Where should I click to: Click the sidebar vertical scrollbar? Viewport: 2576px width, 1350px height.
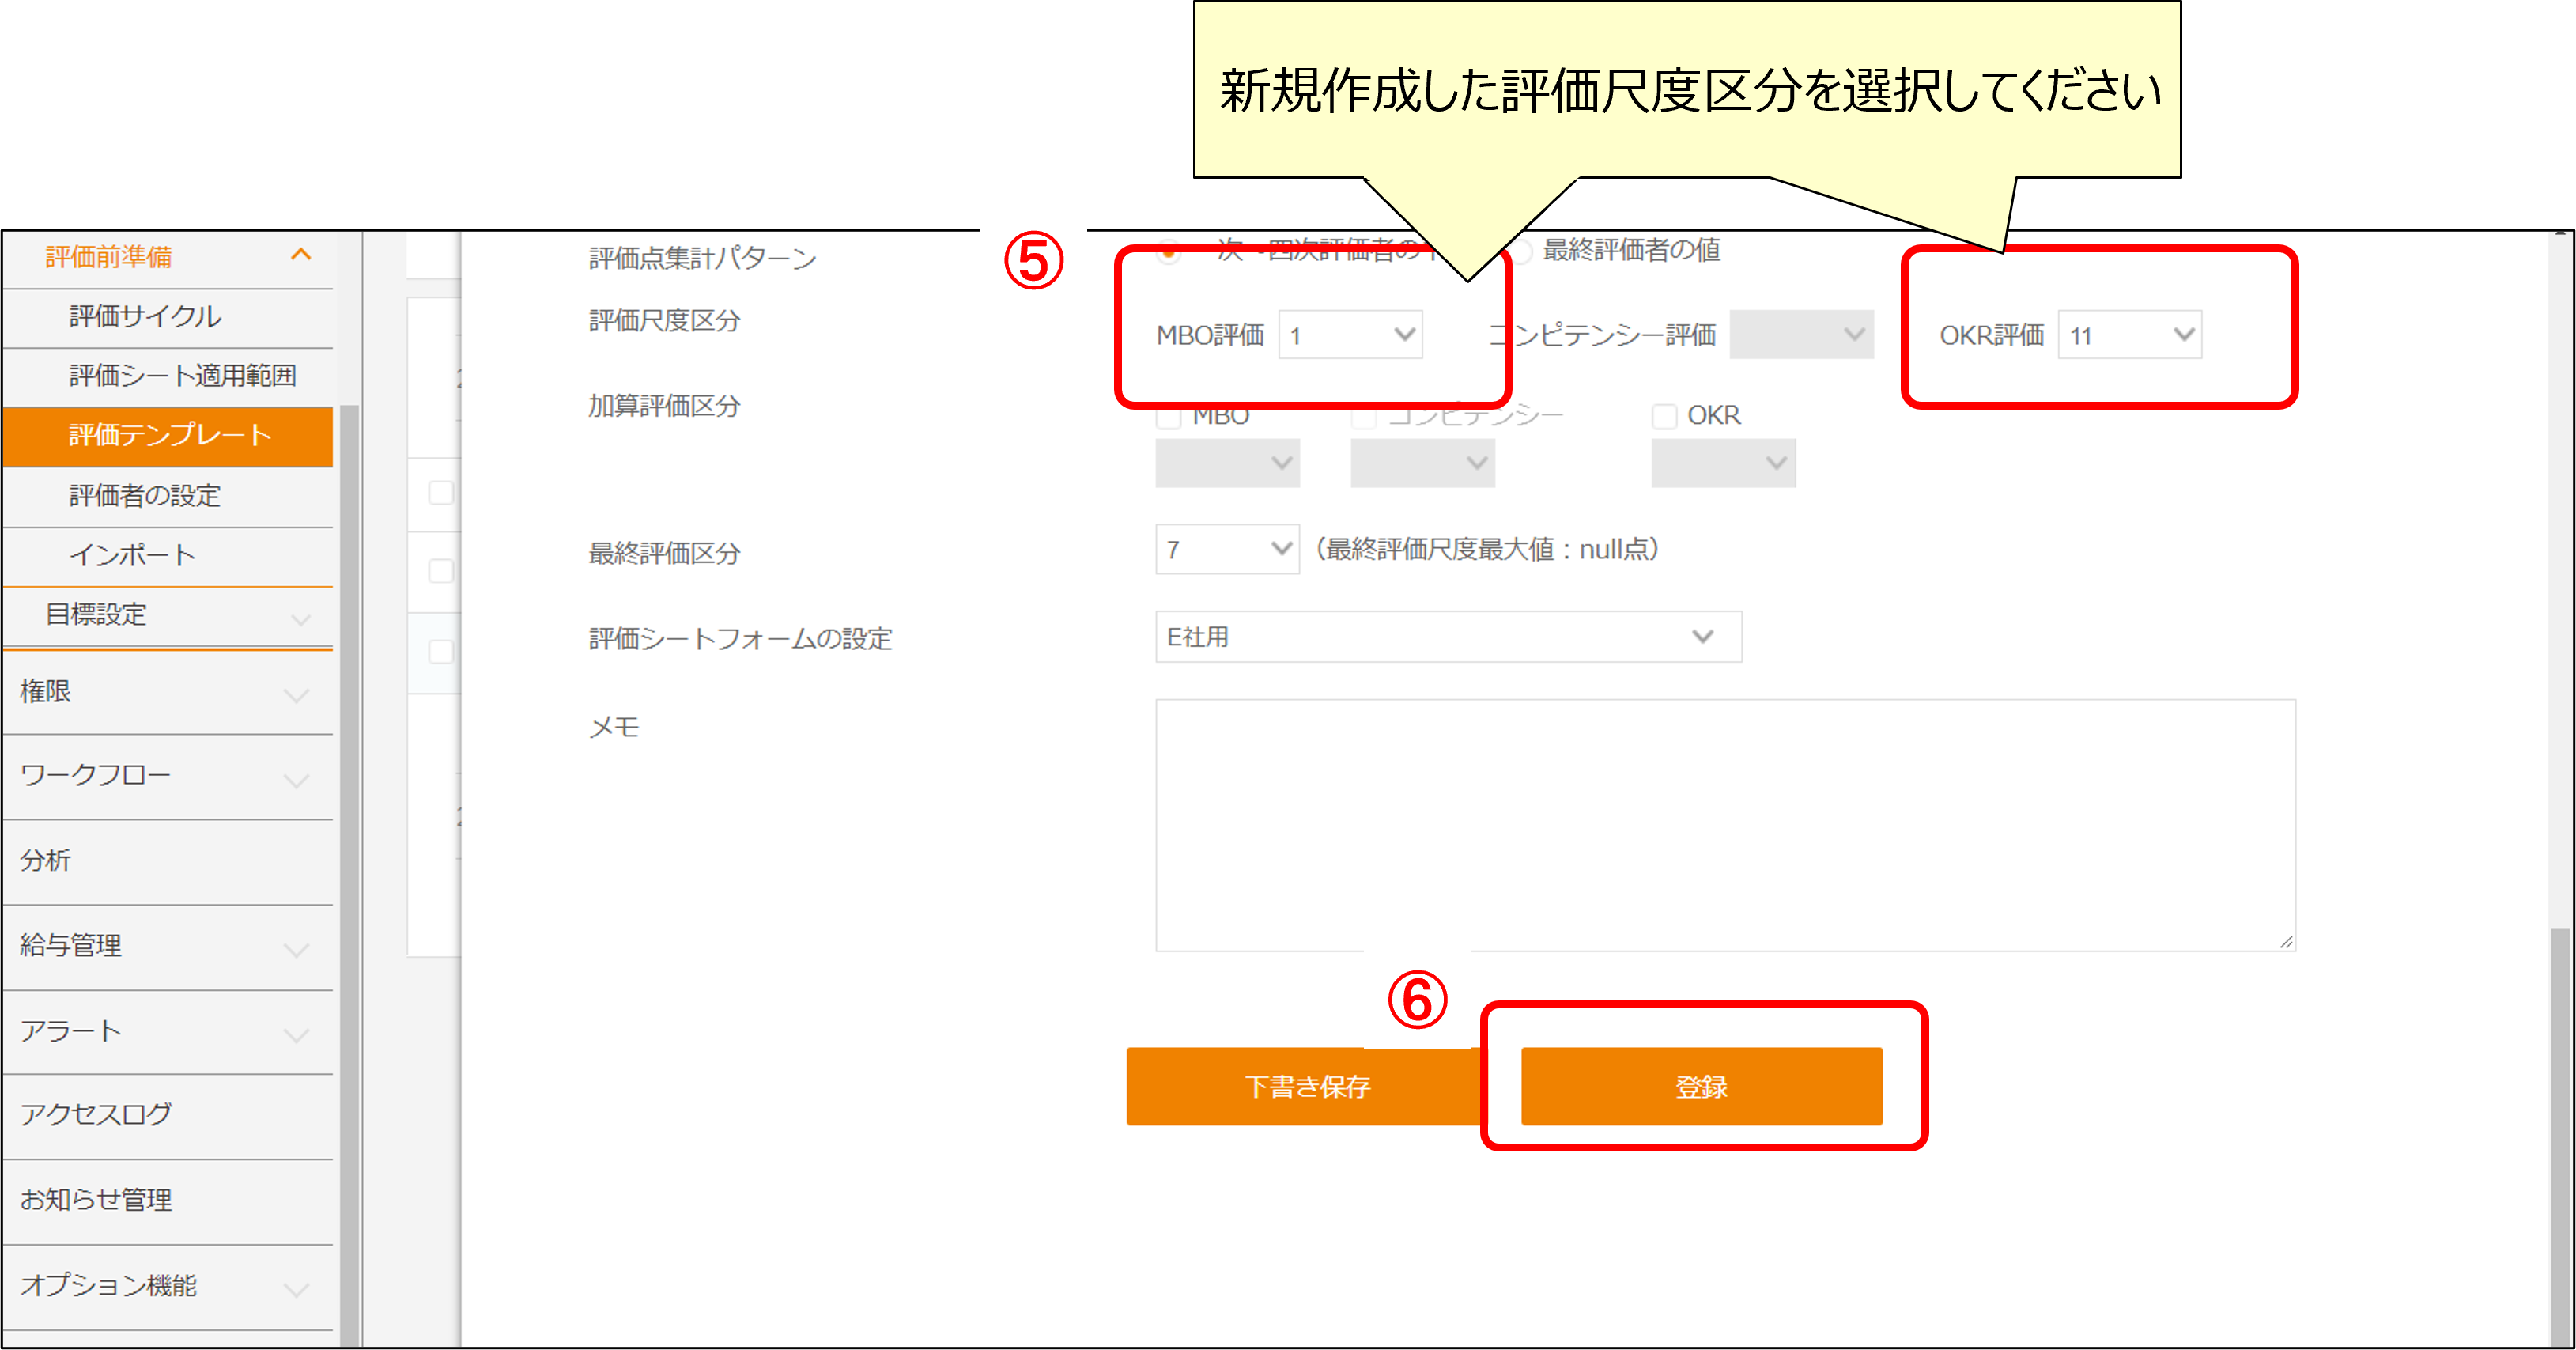point(349,875)
